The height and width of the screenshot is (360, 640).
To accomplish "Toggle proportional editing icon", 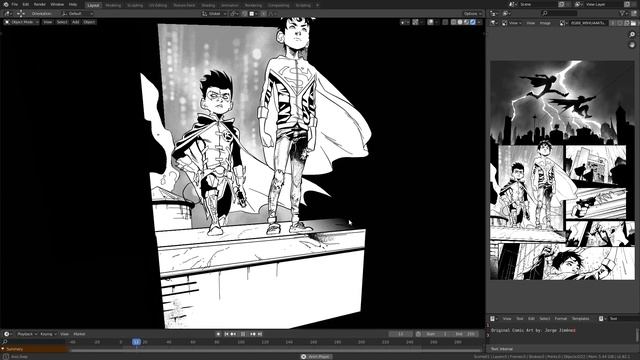I will (263, 13).
